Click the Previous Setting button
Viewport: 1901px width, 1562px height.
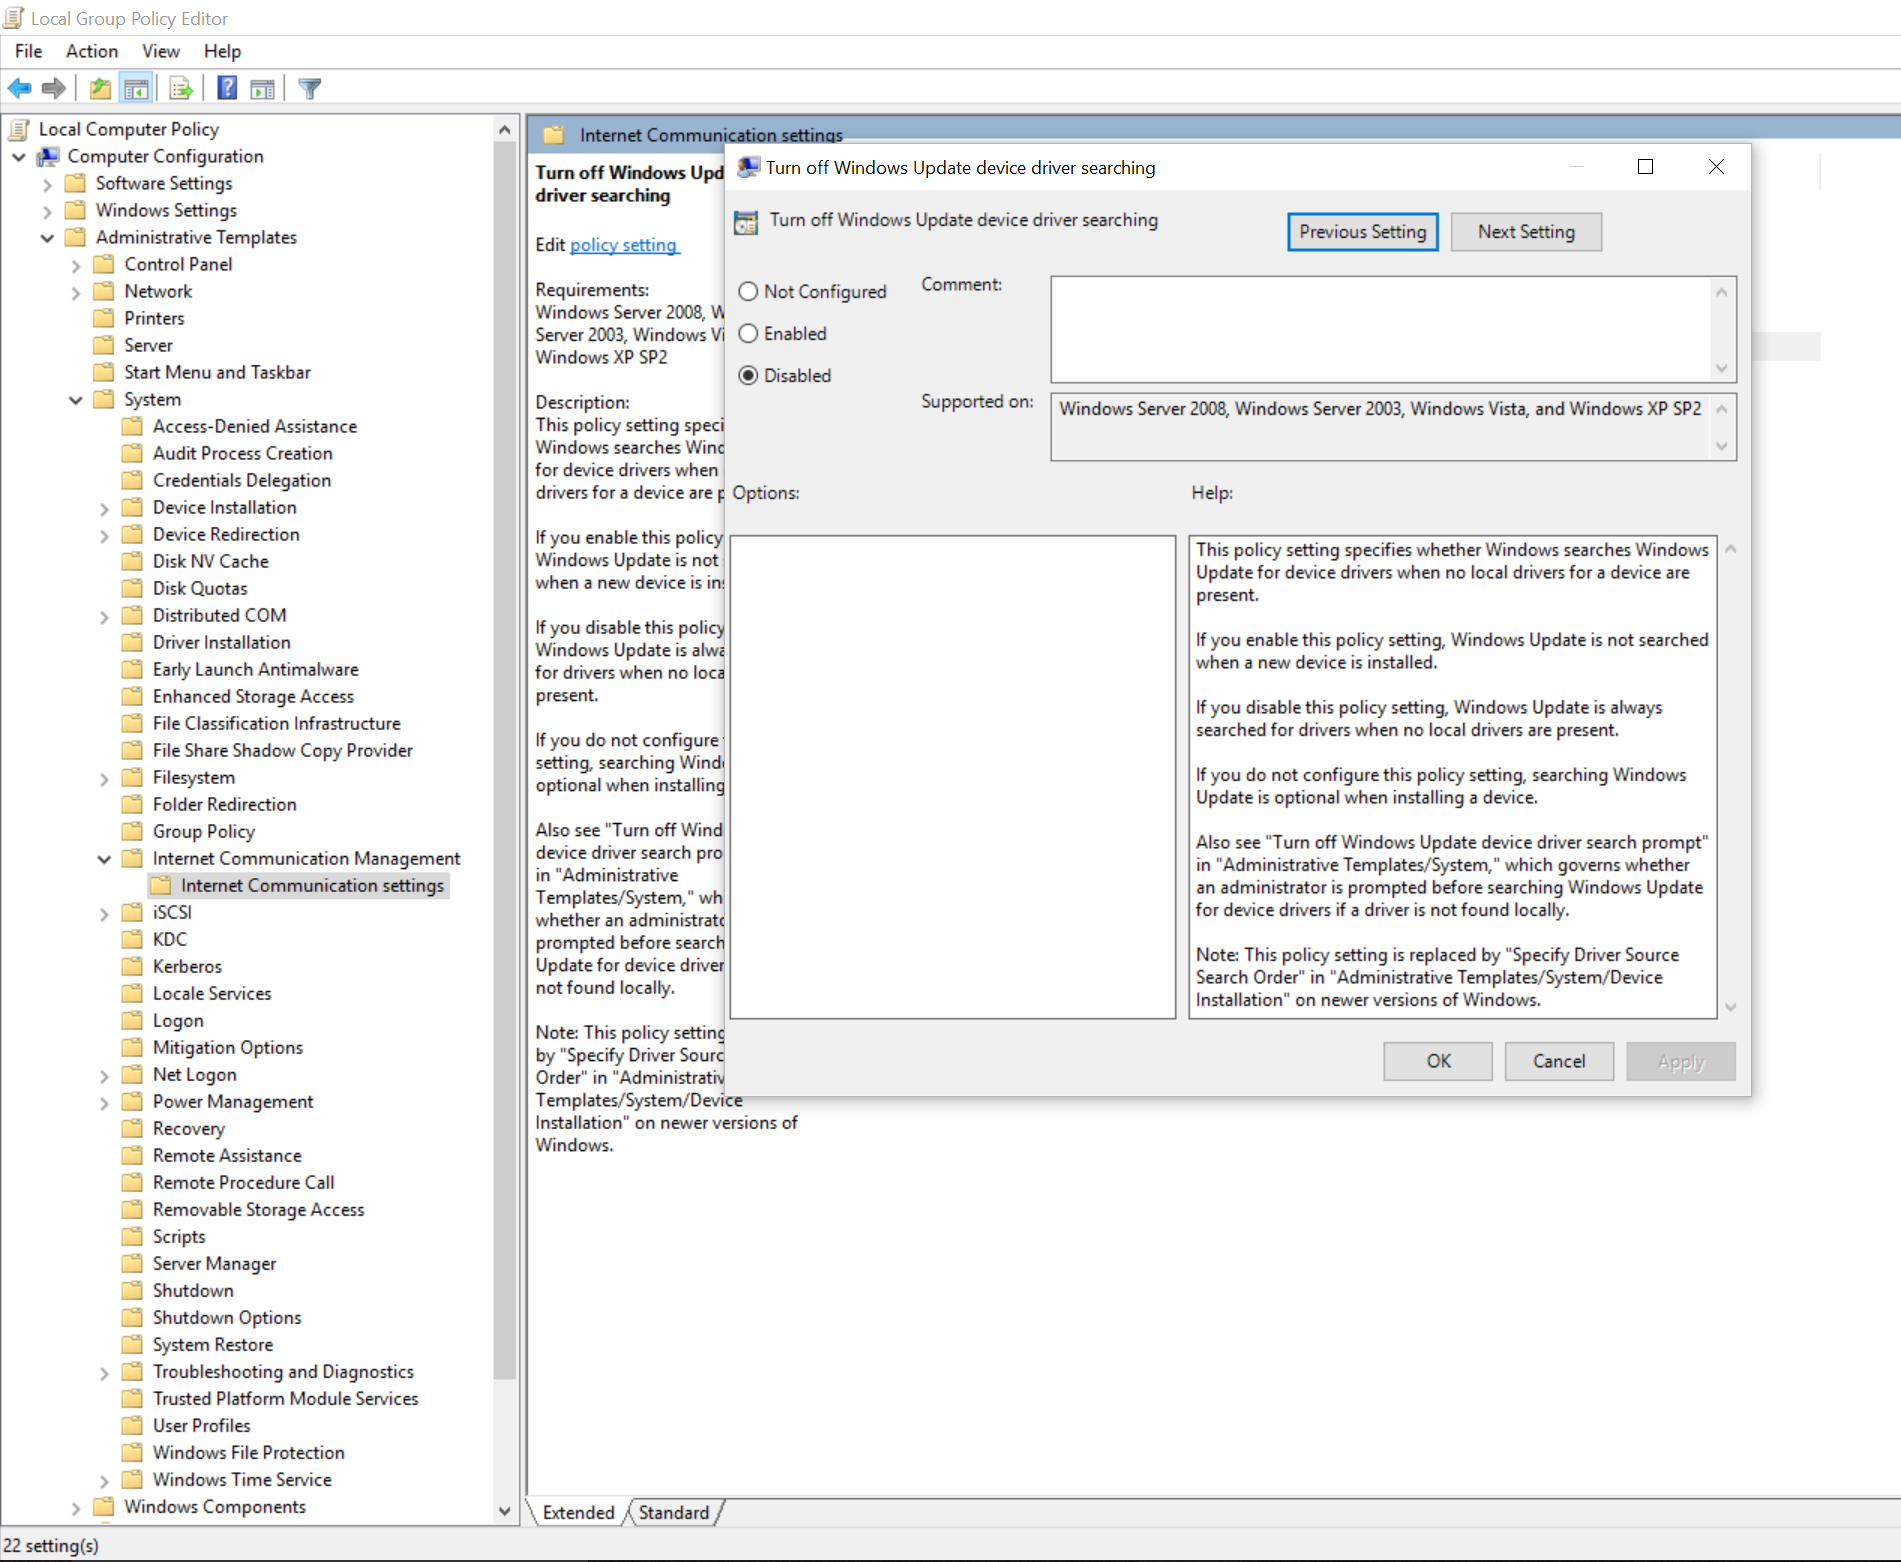[x=1362, y=232]
